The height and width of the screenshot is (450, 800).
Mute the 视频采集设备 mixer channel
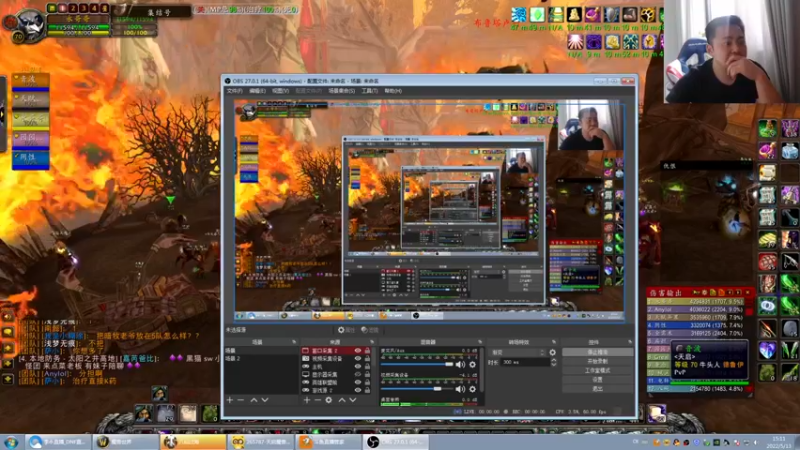(x=460, y=389)
